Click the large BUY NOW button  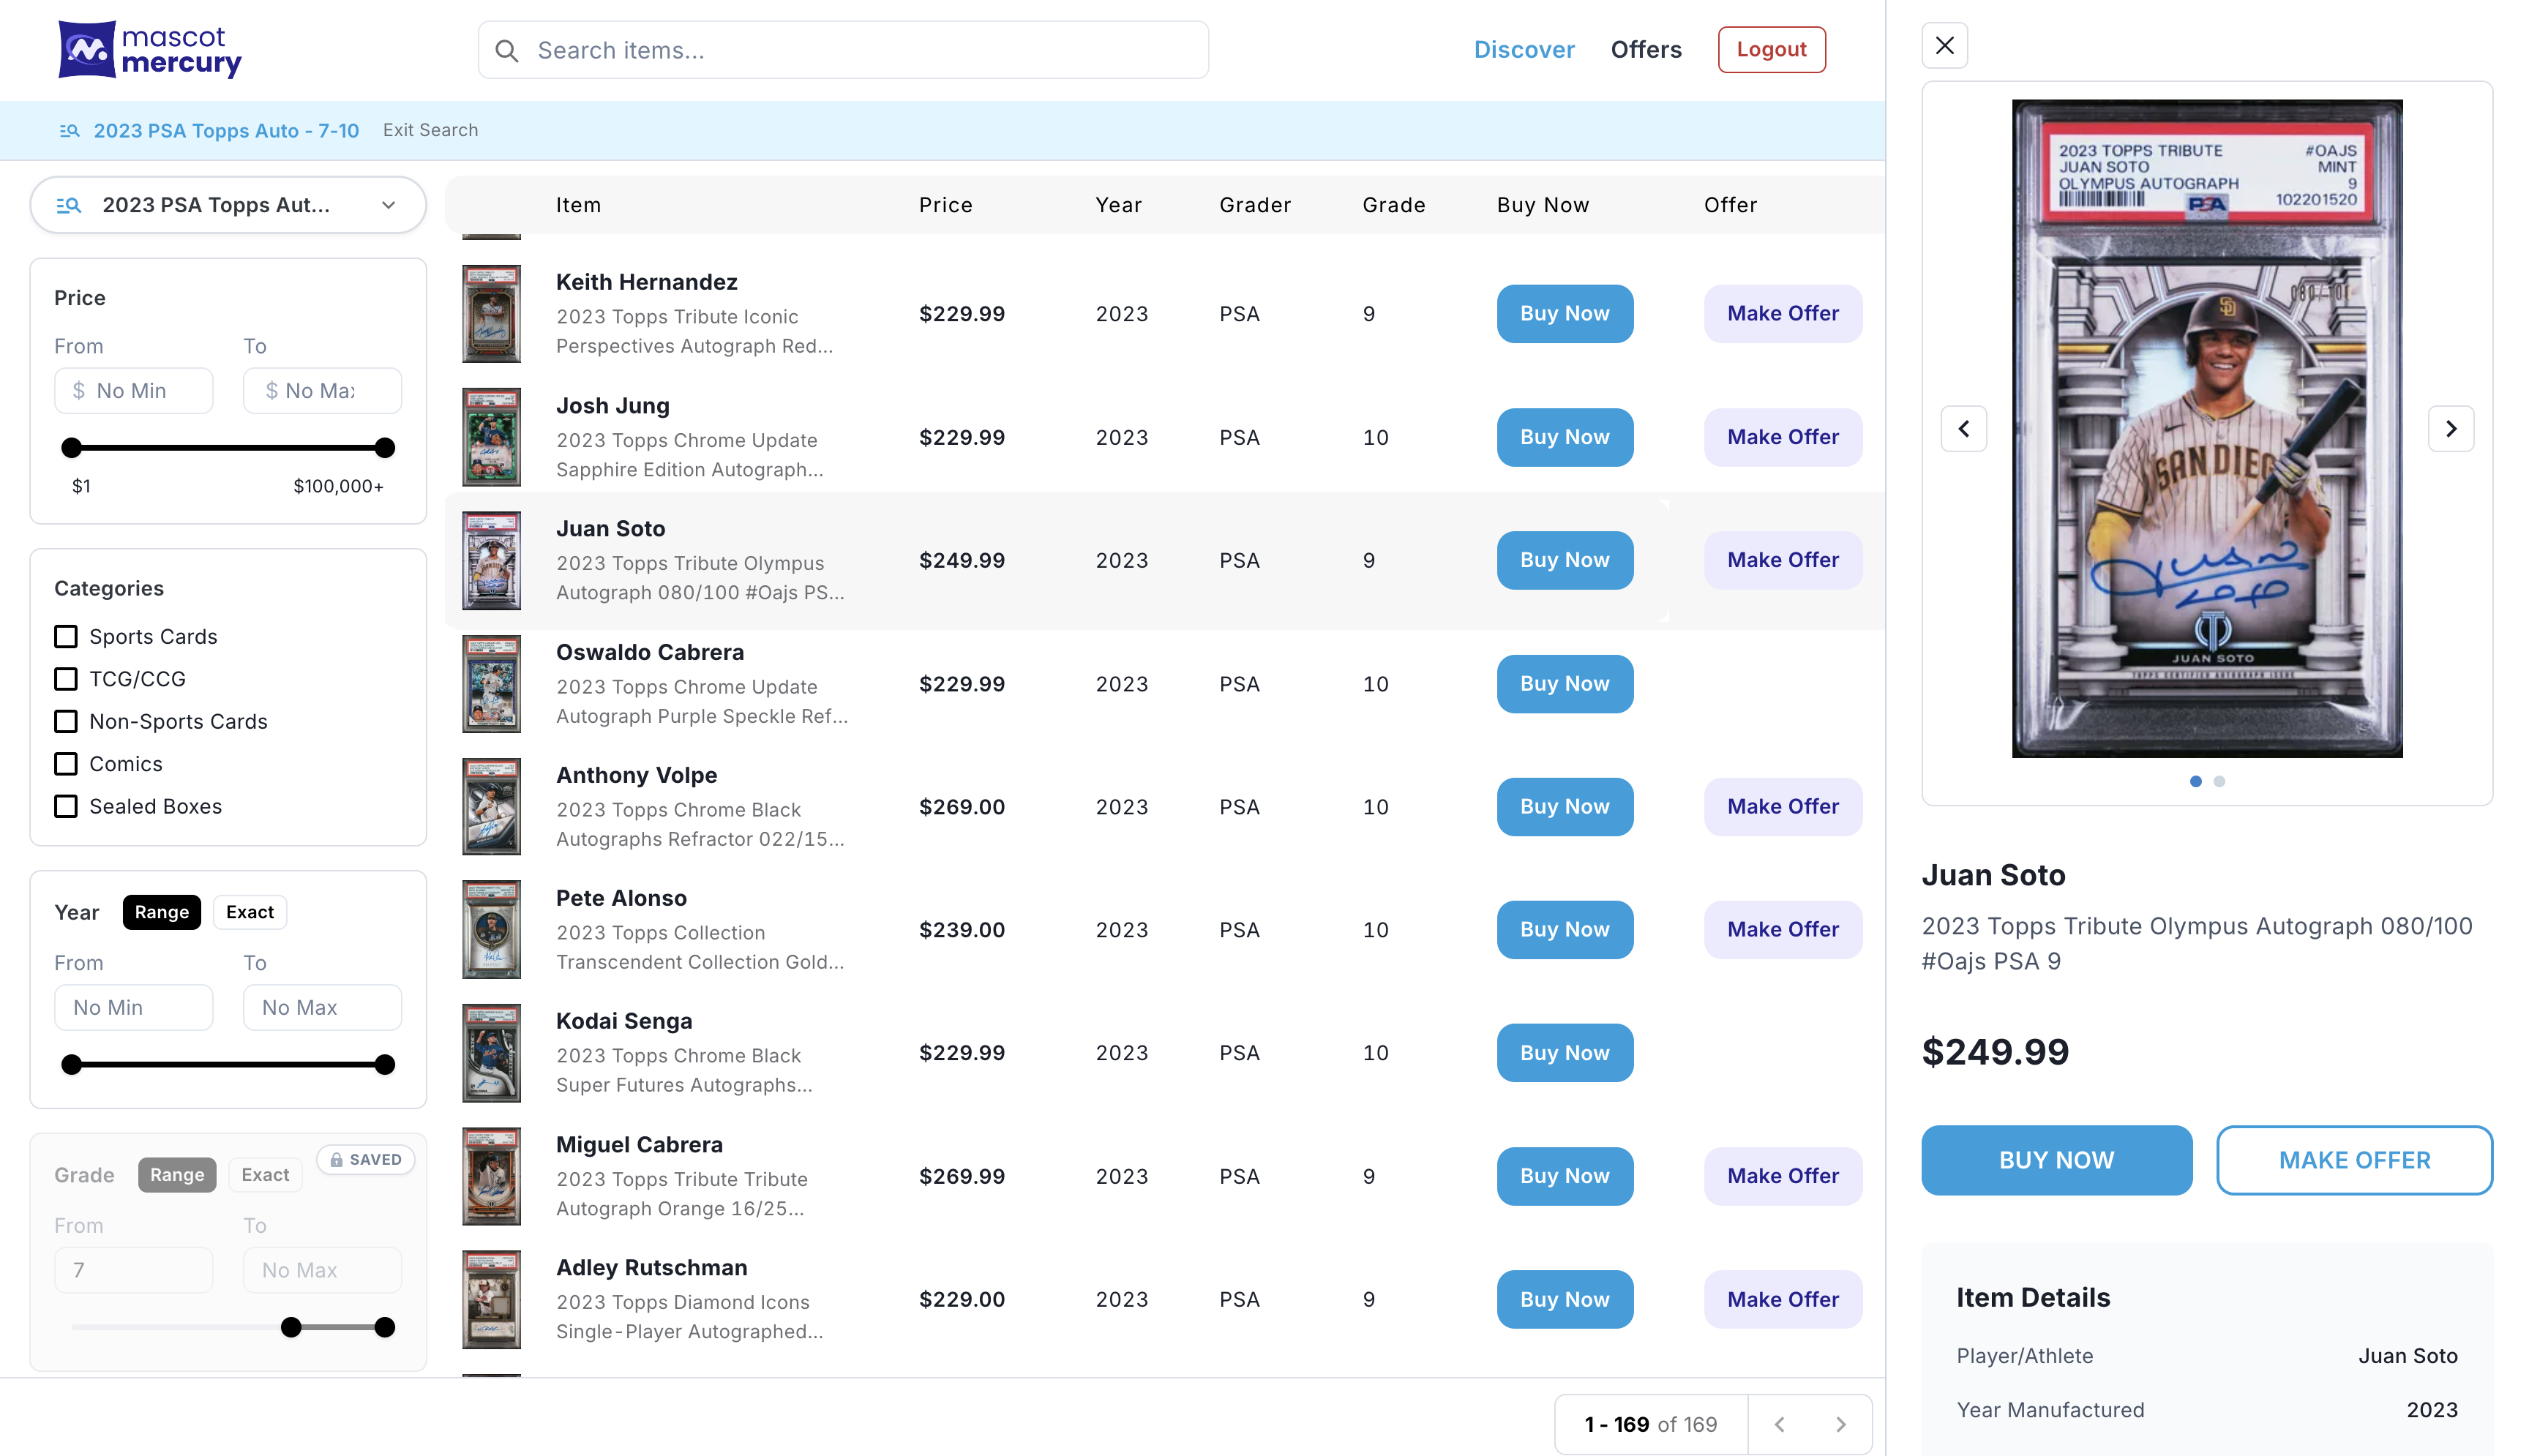pos(2056,1160)
